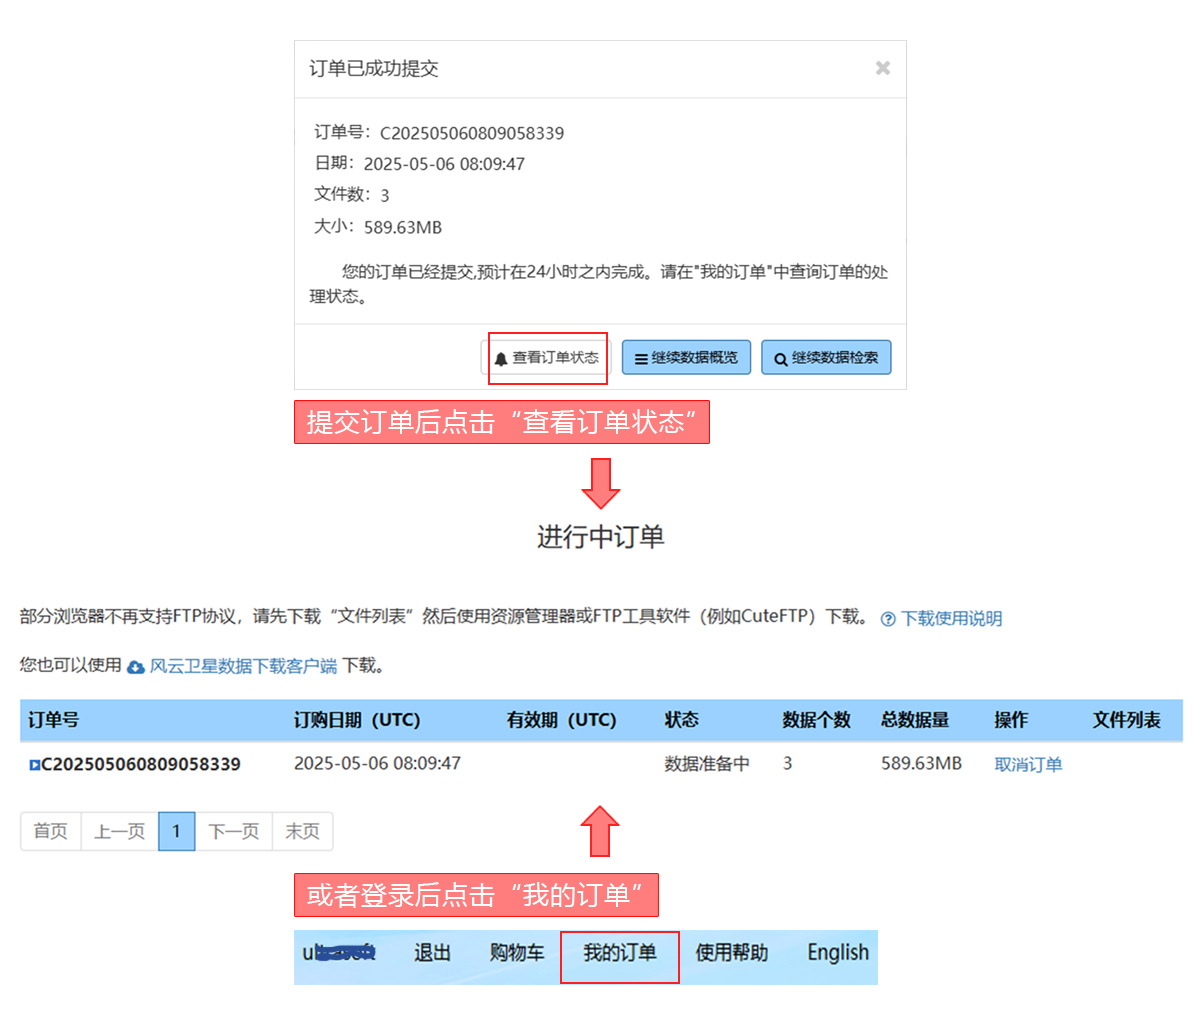Go to 首页 first page

pyautogui.click(x=50, y=831)
